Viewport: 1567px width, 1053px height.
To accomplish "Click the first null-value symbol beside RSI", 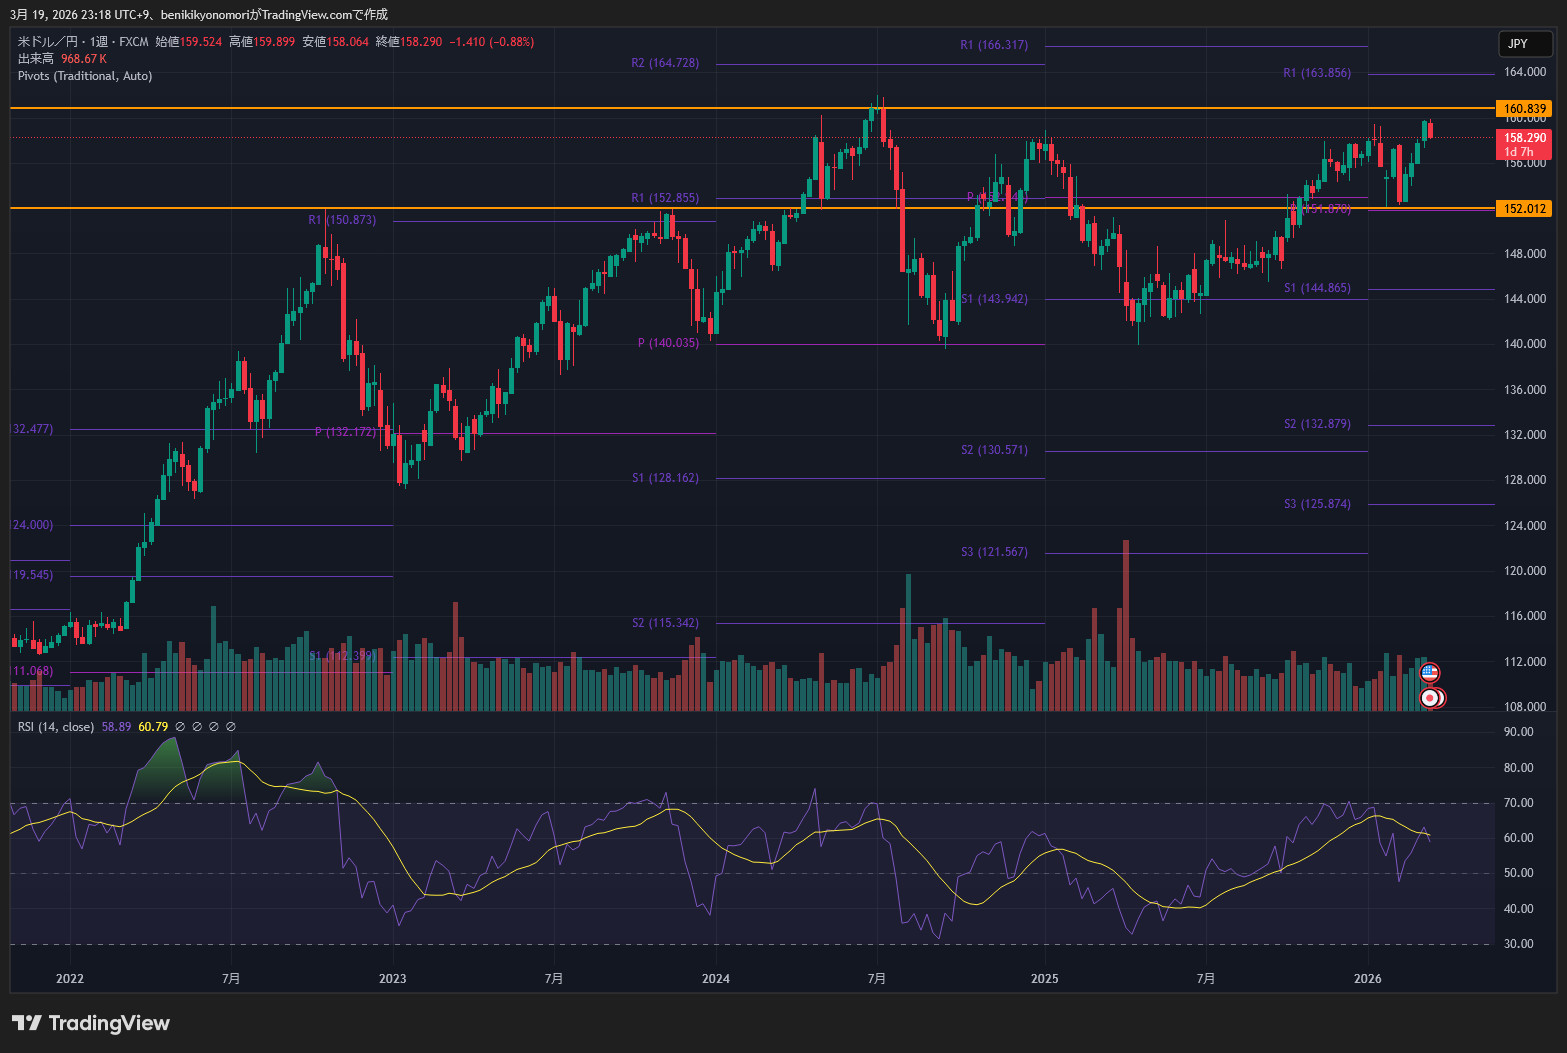I will coord(180,727).
